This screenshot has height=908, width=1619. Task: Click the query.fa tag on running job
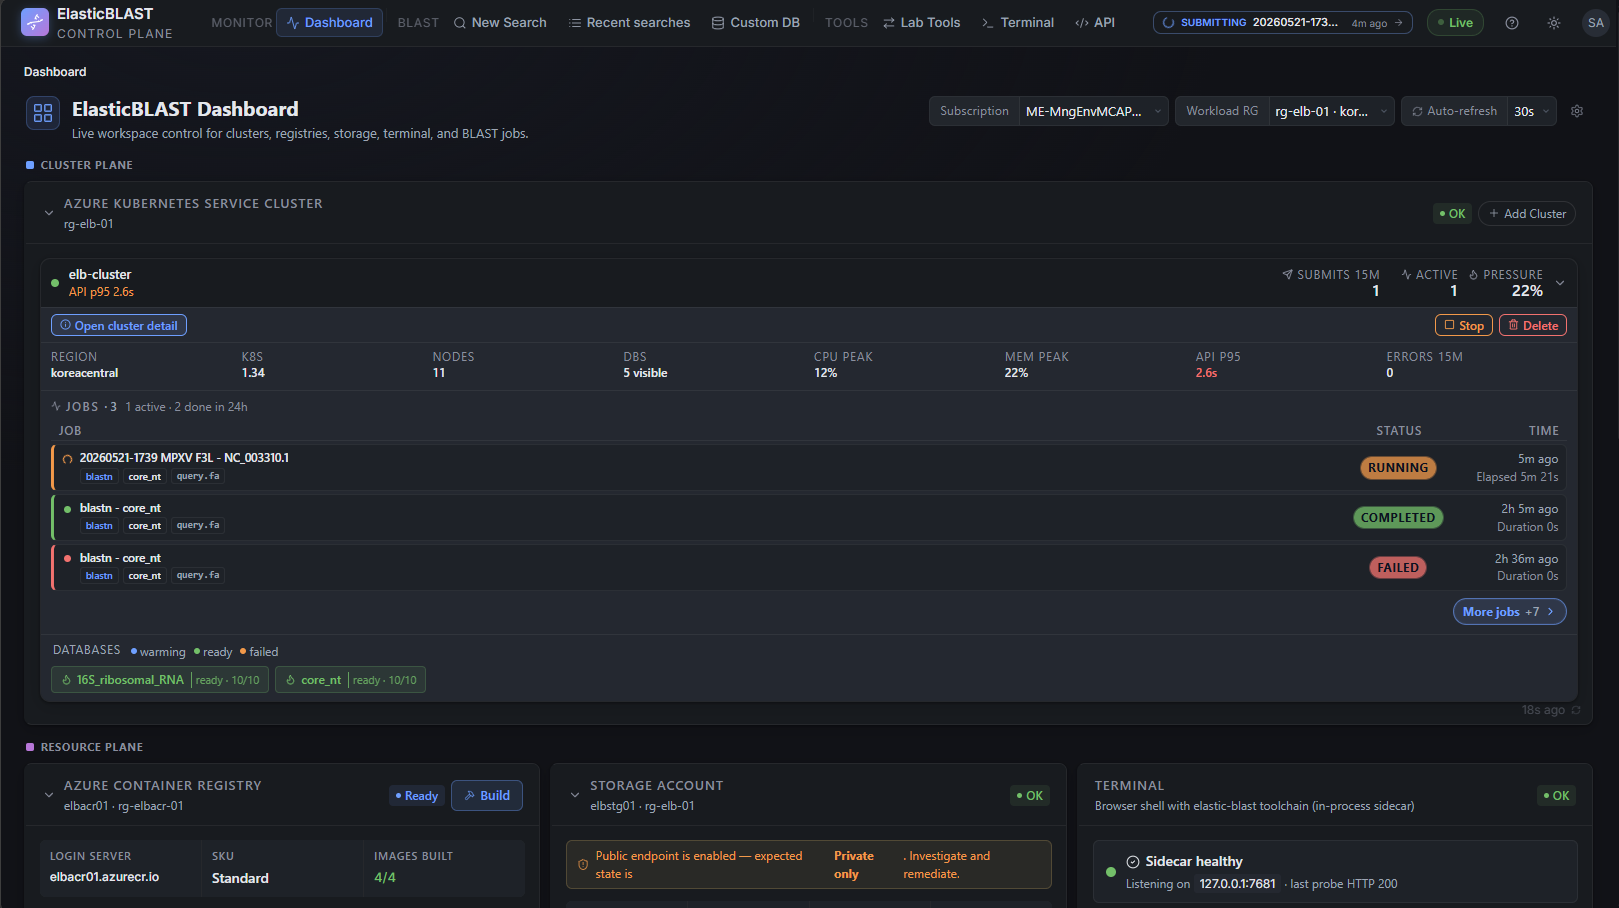198,476
